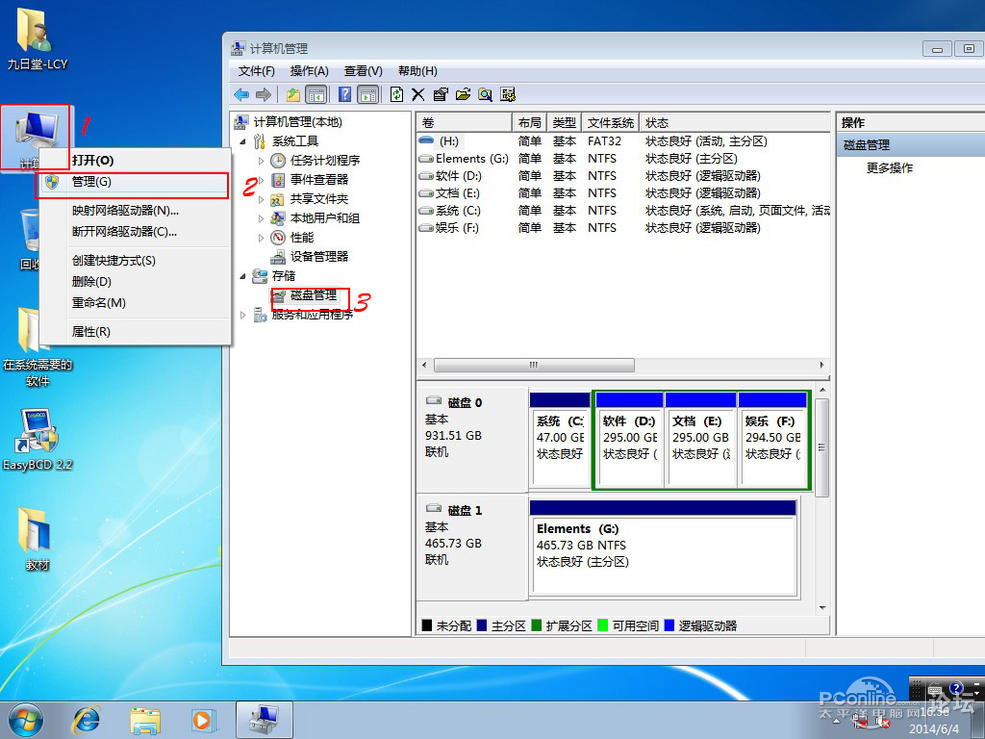The width and height of the screenshot is (985, 739).
Task: Sort by the 状态 column header
Action: pyautogui.click(x=735, y=123)
